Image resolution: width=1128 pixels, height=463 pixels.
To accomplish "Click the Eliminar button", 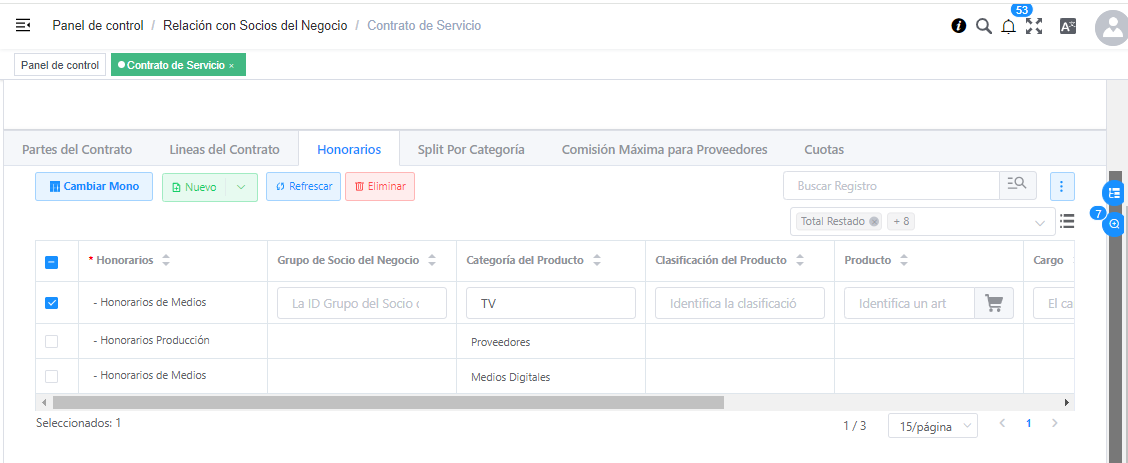I will tap(379, 187).
